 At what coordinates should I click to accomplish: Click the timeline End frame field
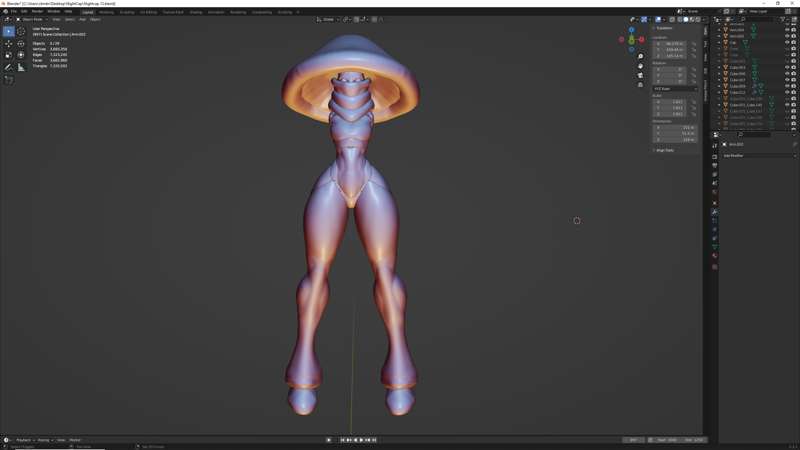(694, 440)
